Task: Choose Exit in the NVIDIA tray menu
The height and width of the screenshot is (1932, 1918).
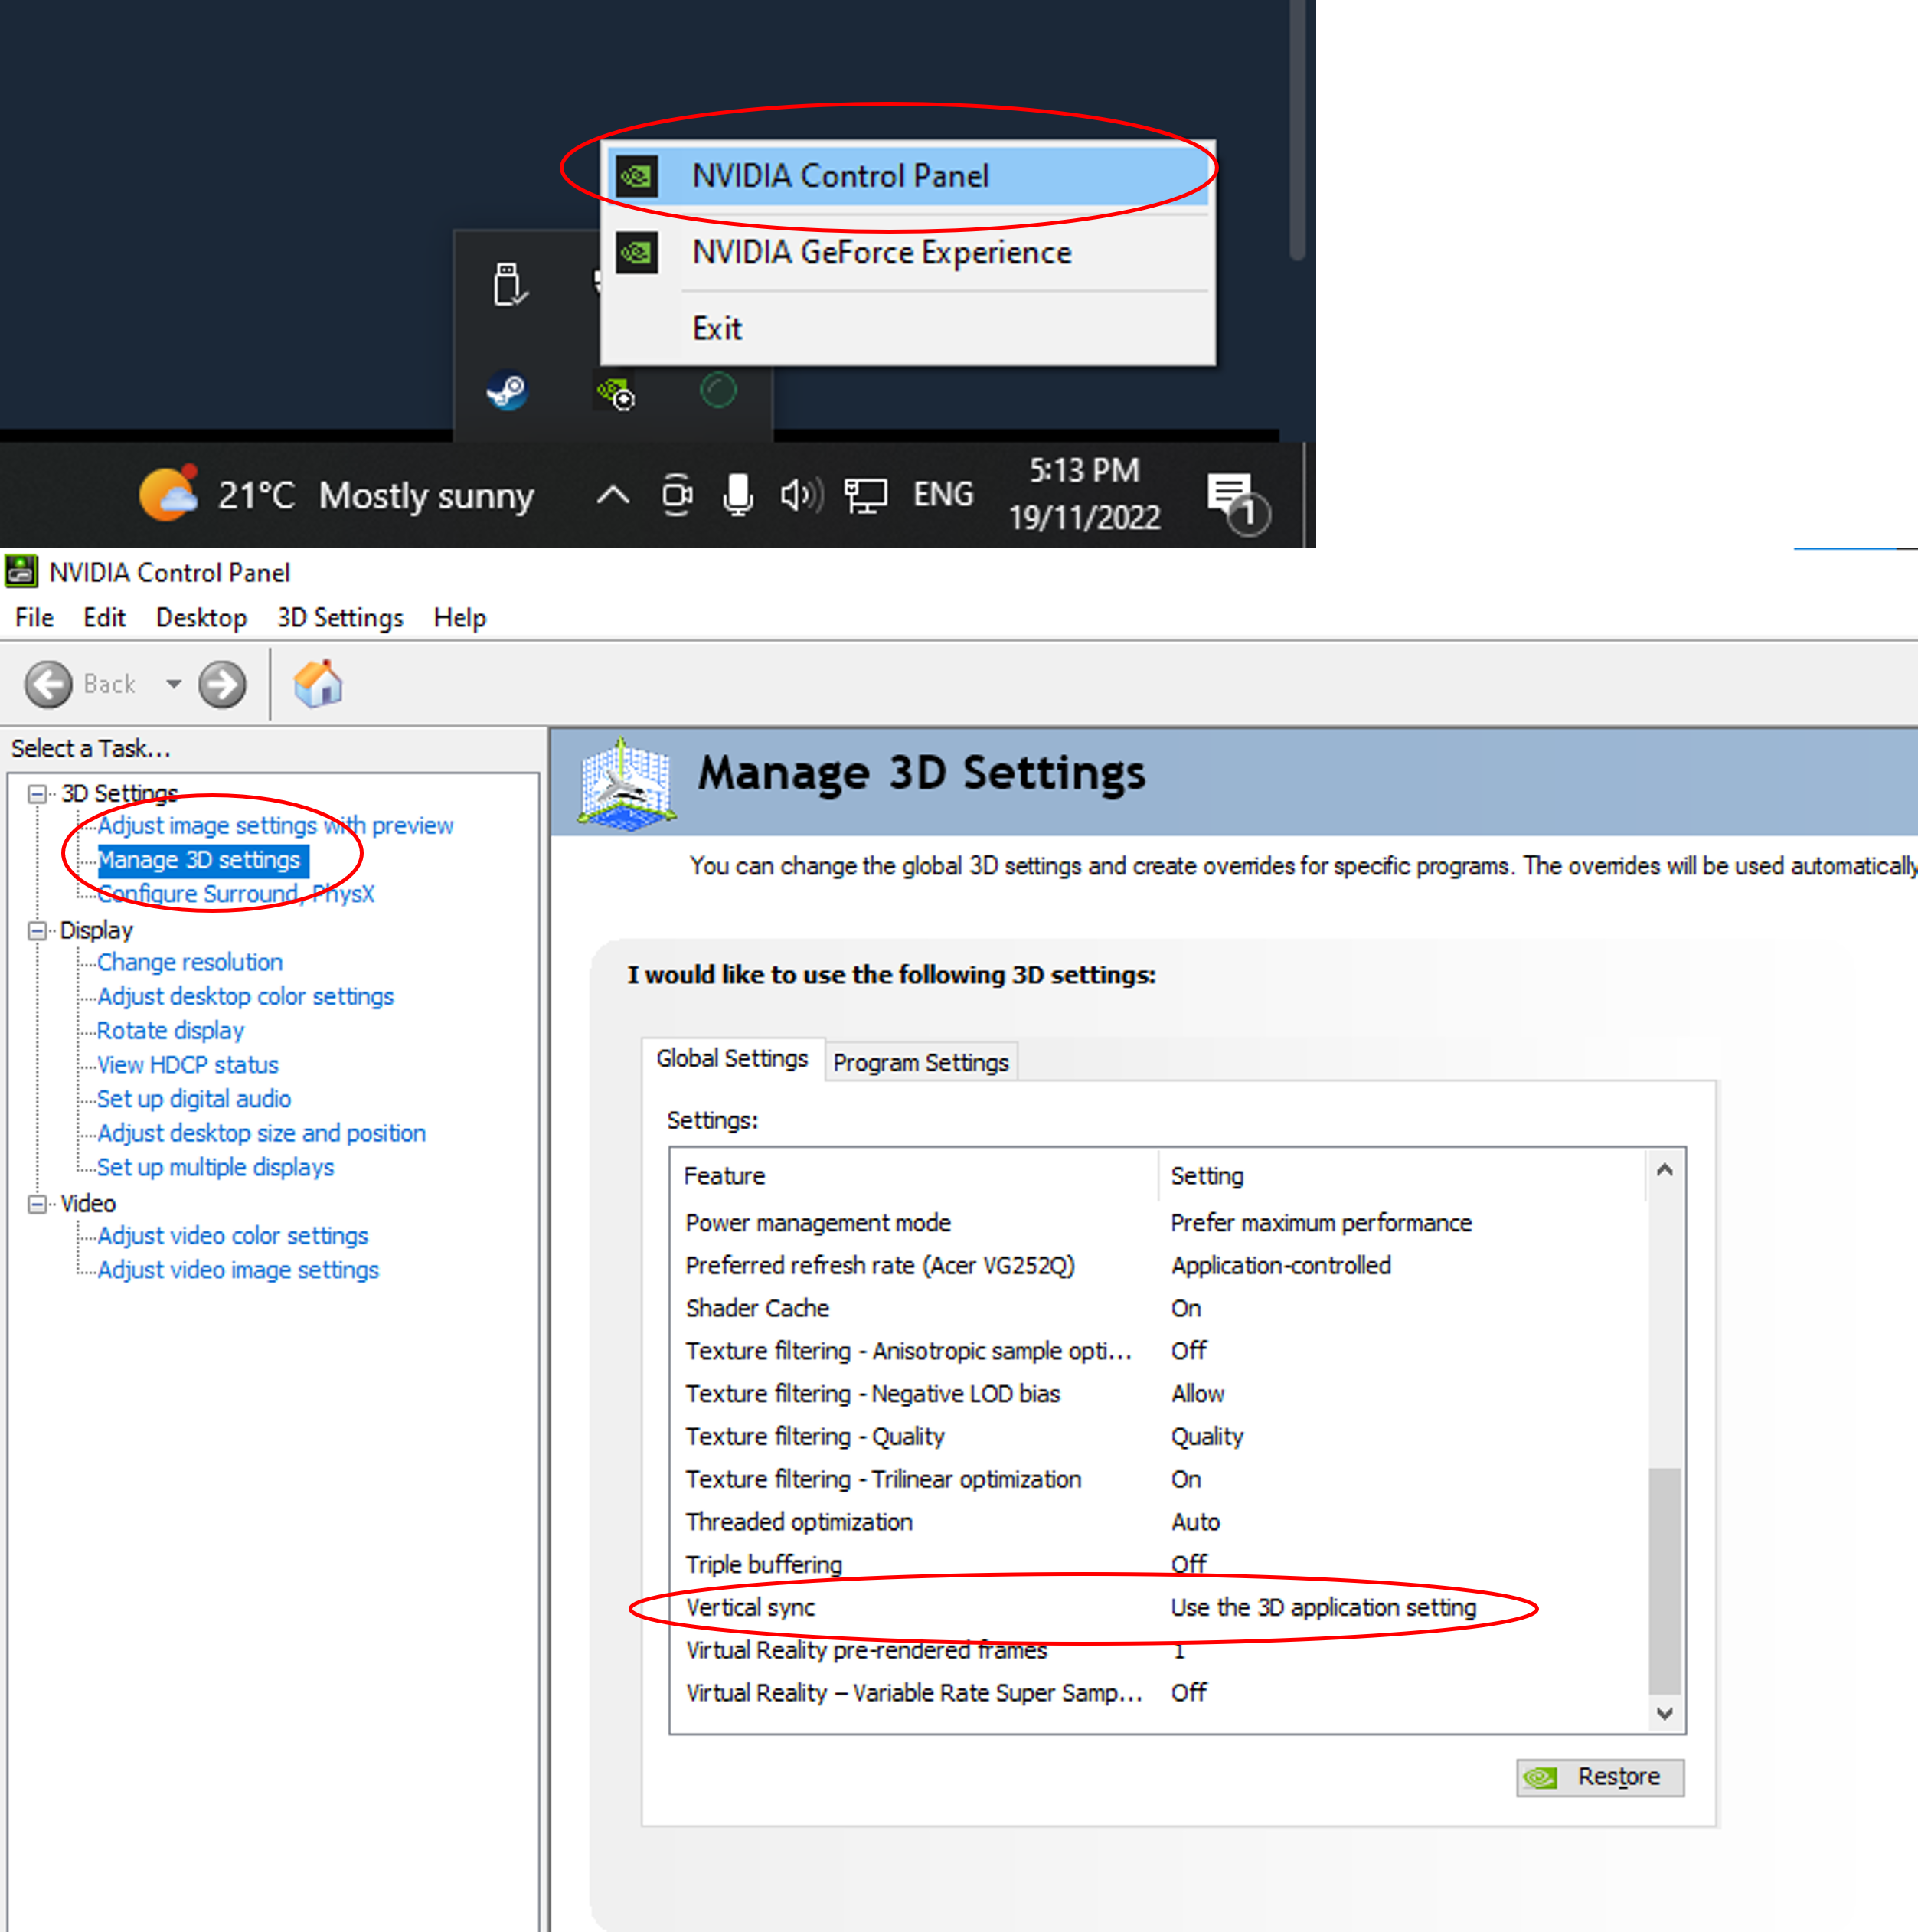Action: [908, 329]
